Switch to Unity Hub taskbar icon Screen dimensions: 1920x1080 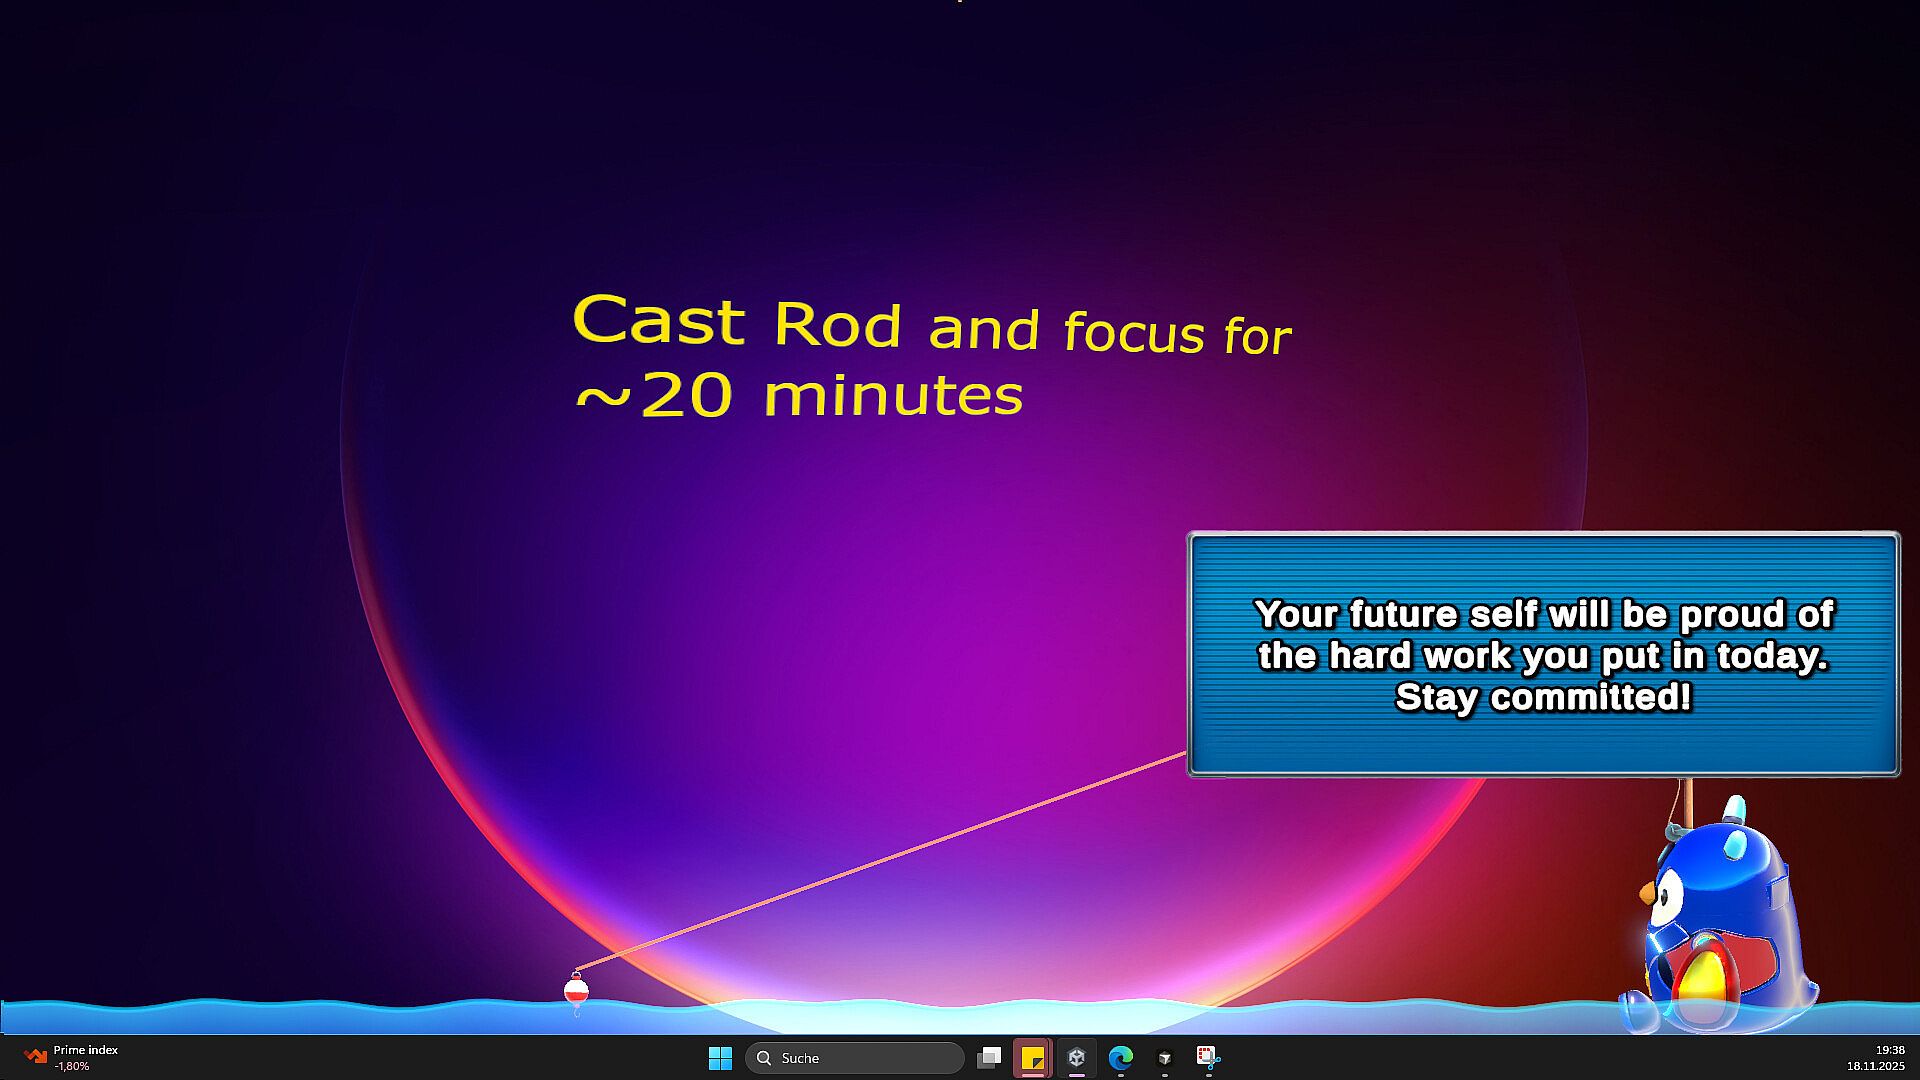coord(1077,1058)
